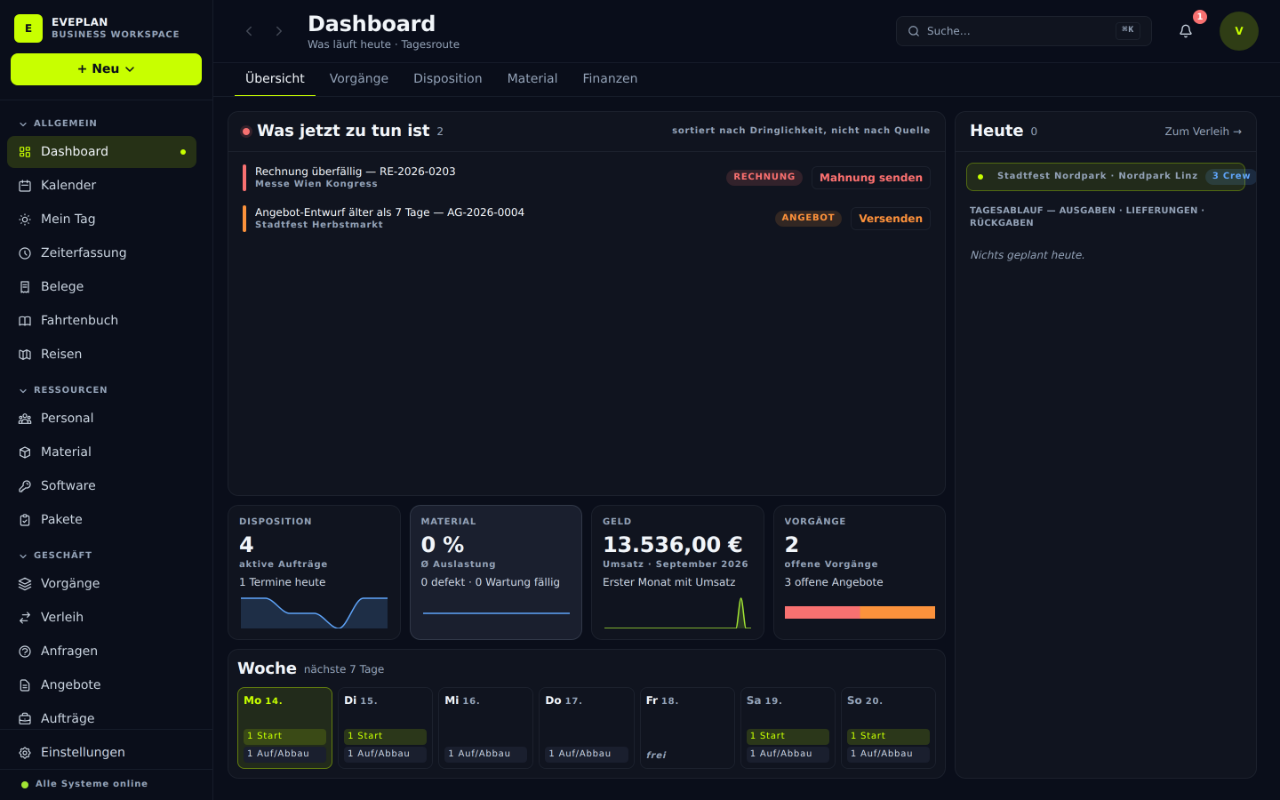Image resolution: width=1280 pixels, height=800 pixels.
Task: Open Stadtfest Nordpark event entry
Action: pyautogui.click(x=1106, y=177)
